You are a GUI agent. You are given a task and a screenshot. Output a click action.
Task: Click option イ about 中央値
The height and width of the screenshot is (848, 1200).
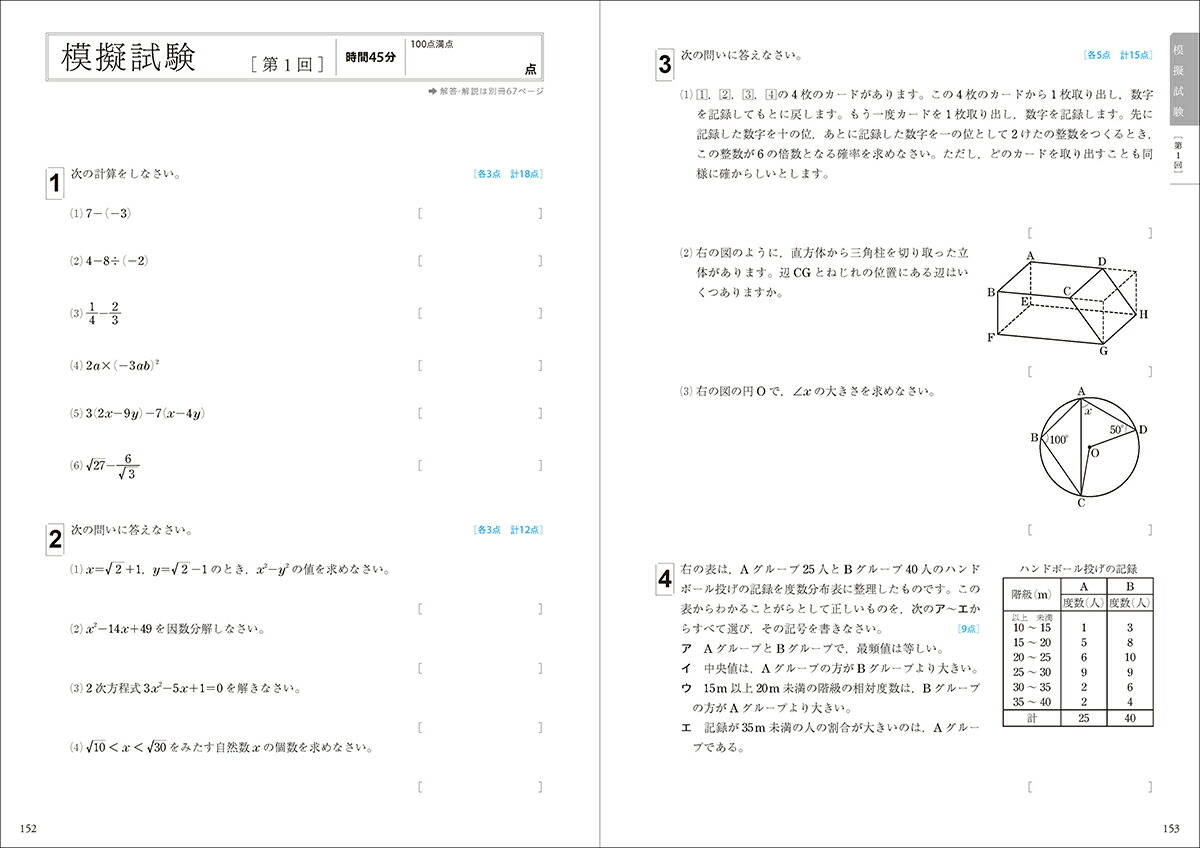coord(830,668)
